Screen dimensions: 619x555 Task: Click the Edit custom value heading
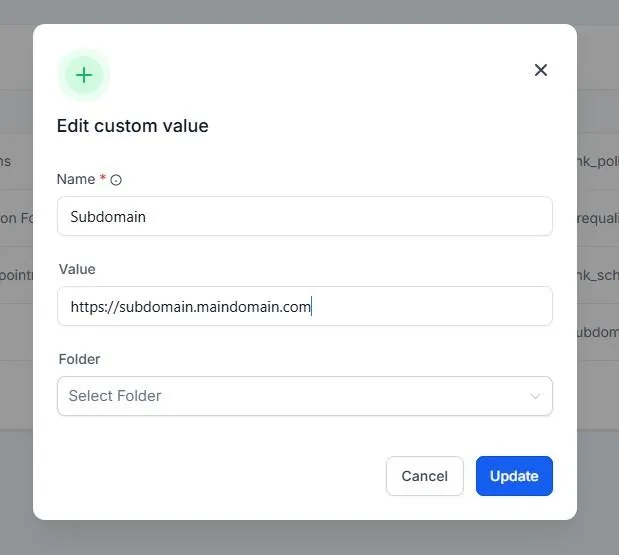[x=133, y=126]
